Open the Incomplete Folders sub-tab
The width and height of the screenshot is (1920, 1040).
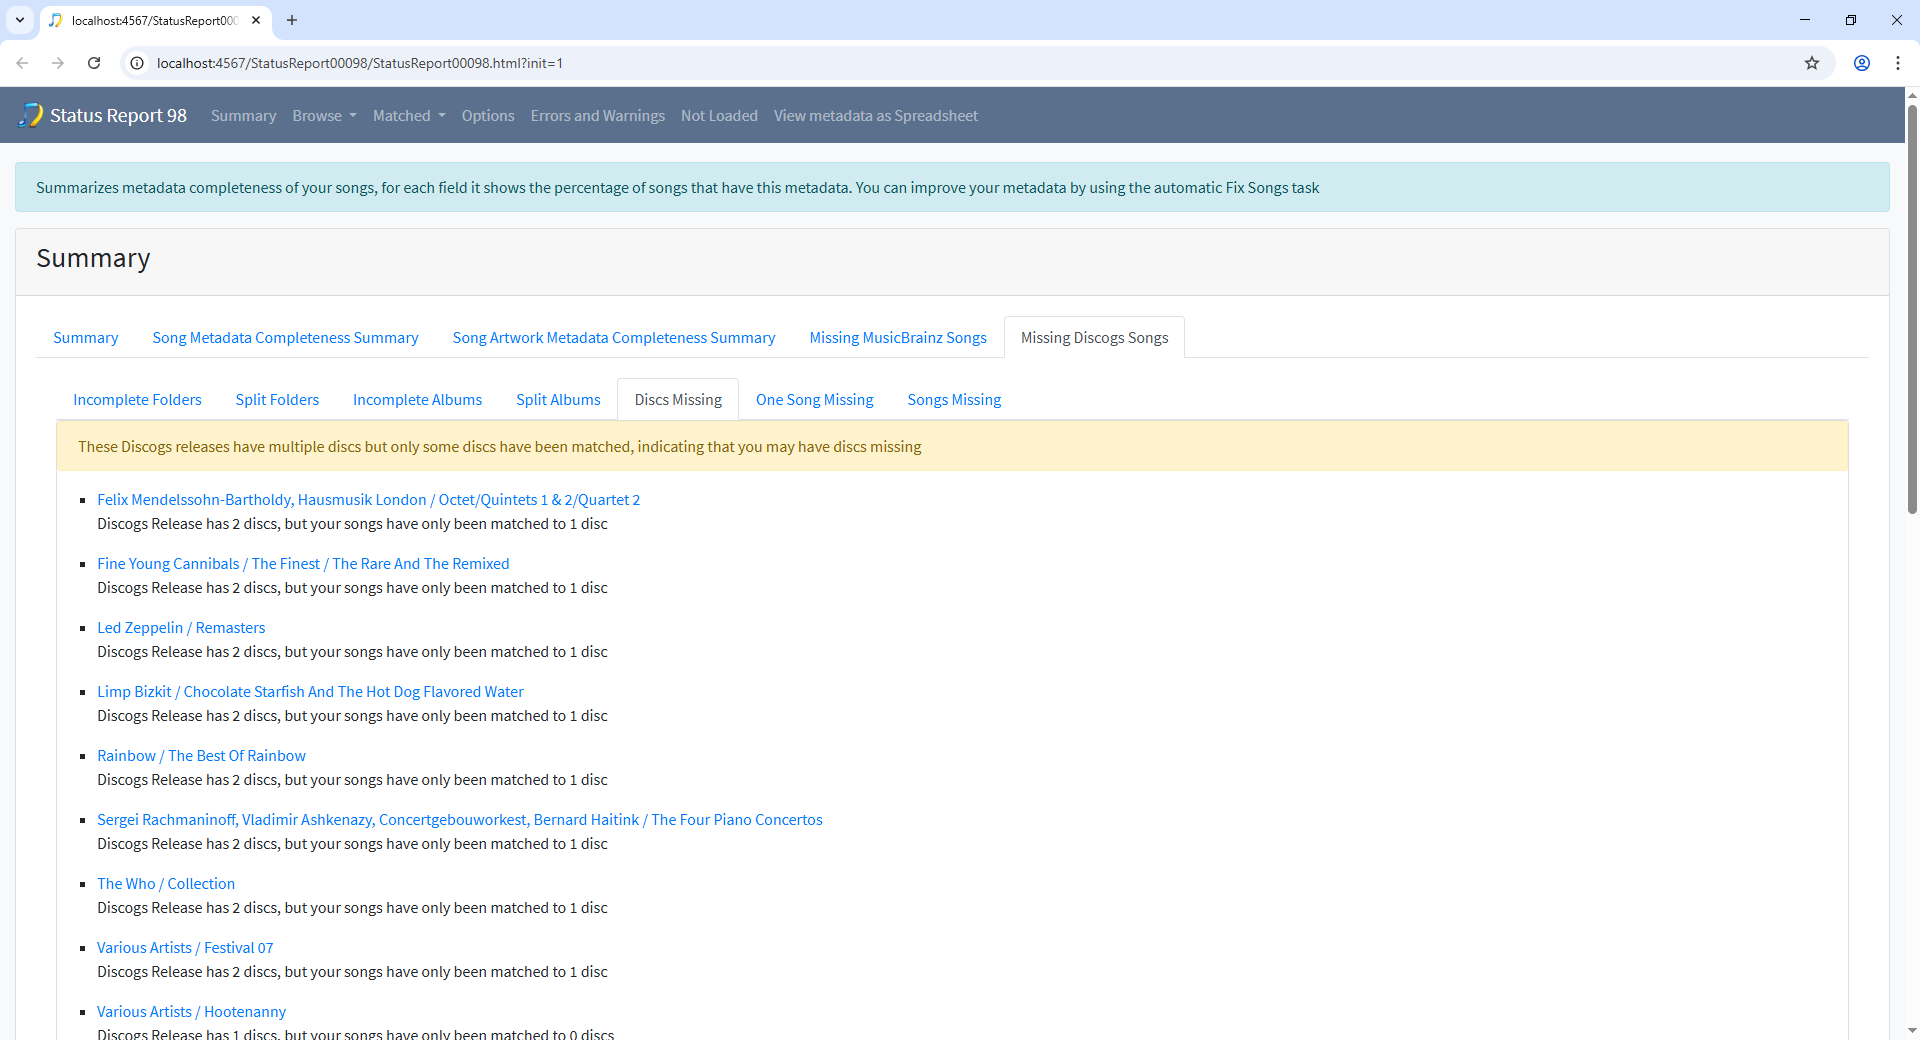tap(137, 400)
